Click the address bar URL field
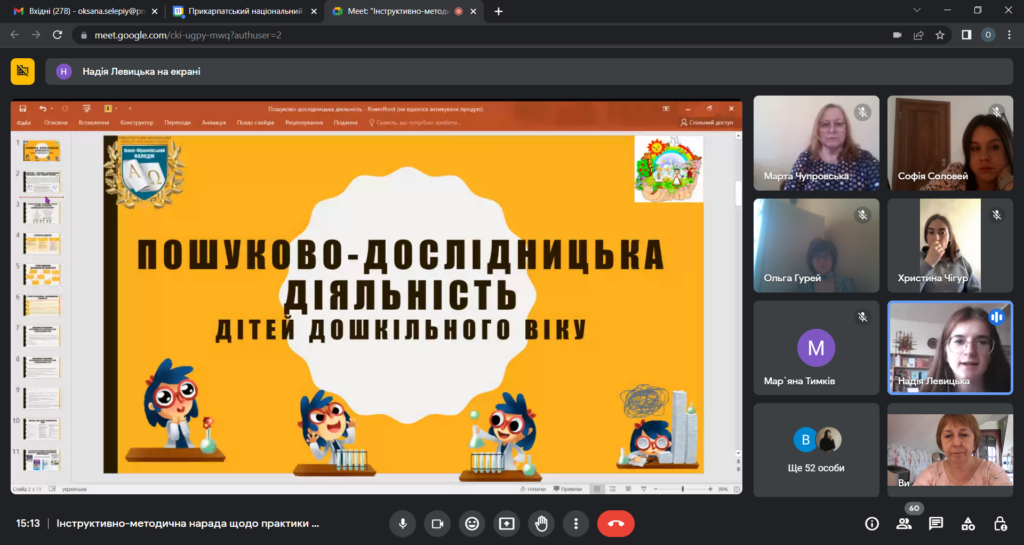The height and width of the screenshot is (545, 1024). pos(400,35)
